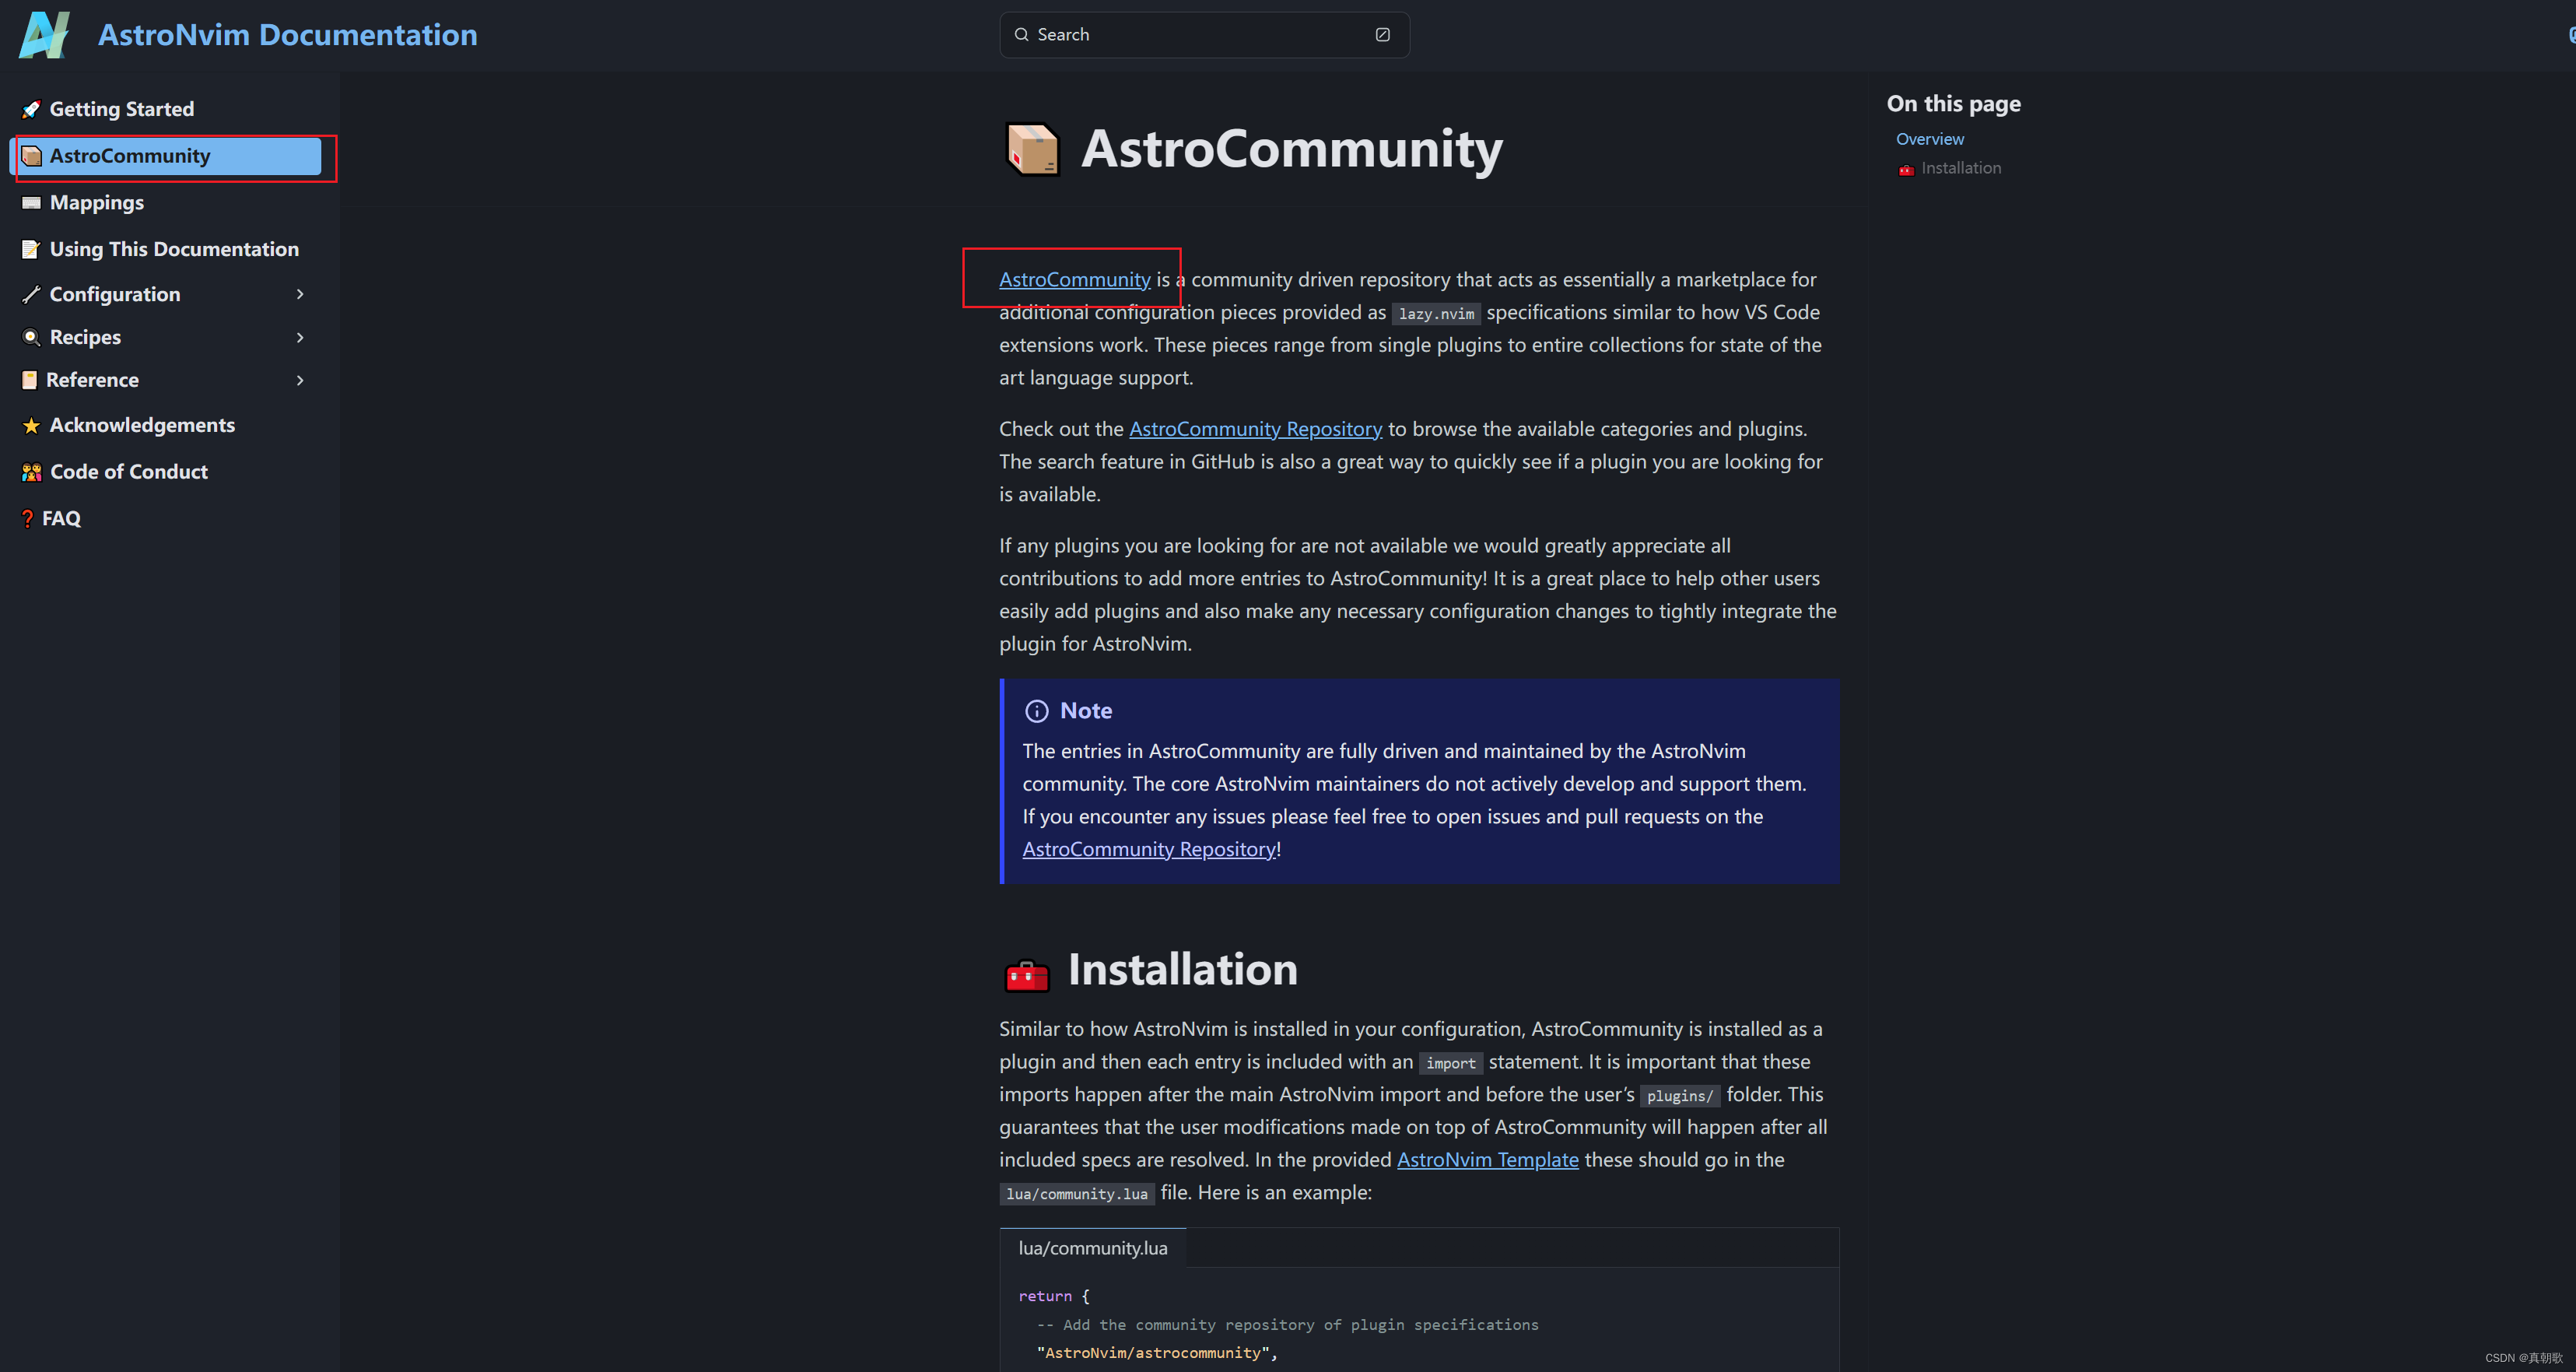Click the red question mark FAQ icon
Screen dimensions: 2576x1372
[x=27, y=519]
